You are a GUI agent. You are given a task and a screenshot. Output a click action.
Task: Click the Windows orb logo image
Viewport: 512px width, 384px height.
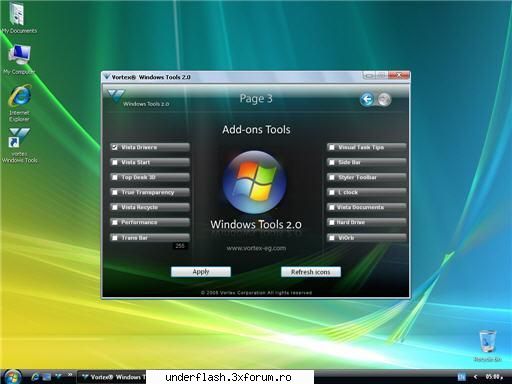tap(255, 182)
